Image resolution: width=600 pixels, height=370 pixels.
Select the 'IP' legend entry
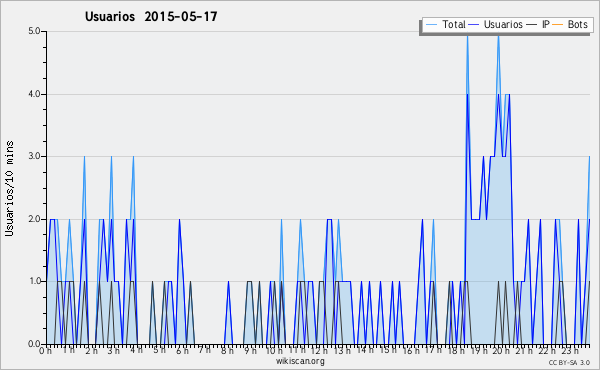point(546,24)
